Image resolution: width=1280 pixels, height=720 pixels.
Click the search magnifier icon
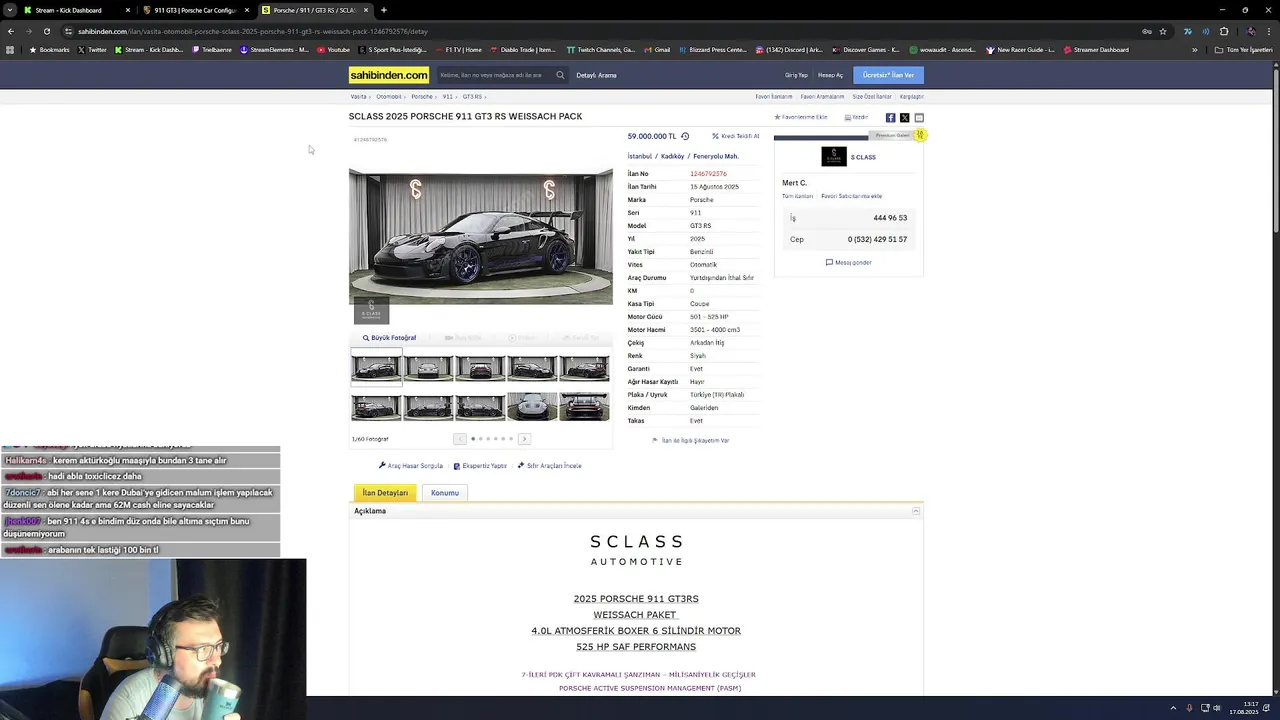(x=560, y=75)
